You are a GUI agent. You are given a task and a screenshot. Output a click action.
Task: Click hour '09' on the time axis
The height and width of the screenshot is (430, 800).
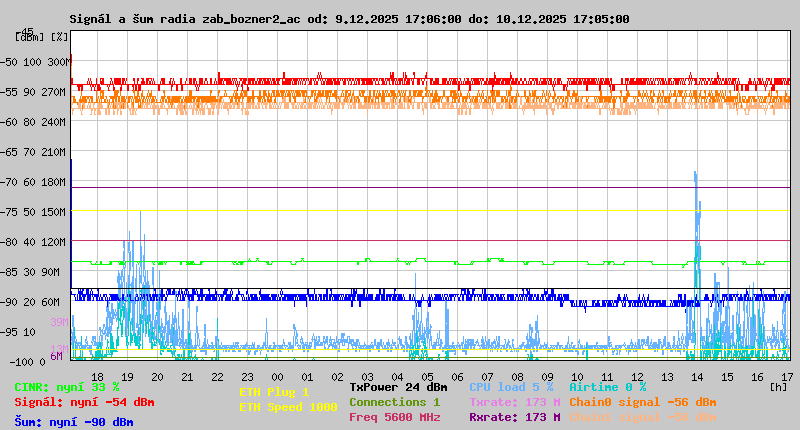tap(547, 377)
